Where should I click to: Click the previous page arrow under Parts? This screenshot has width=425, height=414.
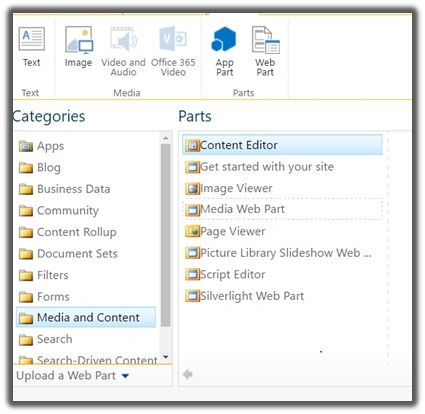tap(188, 374)
